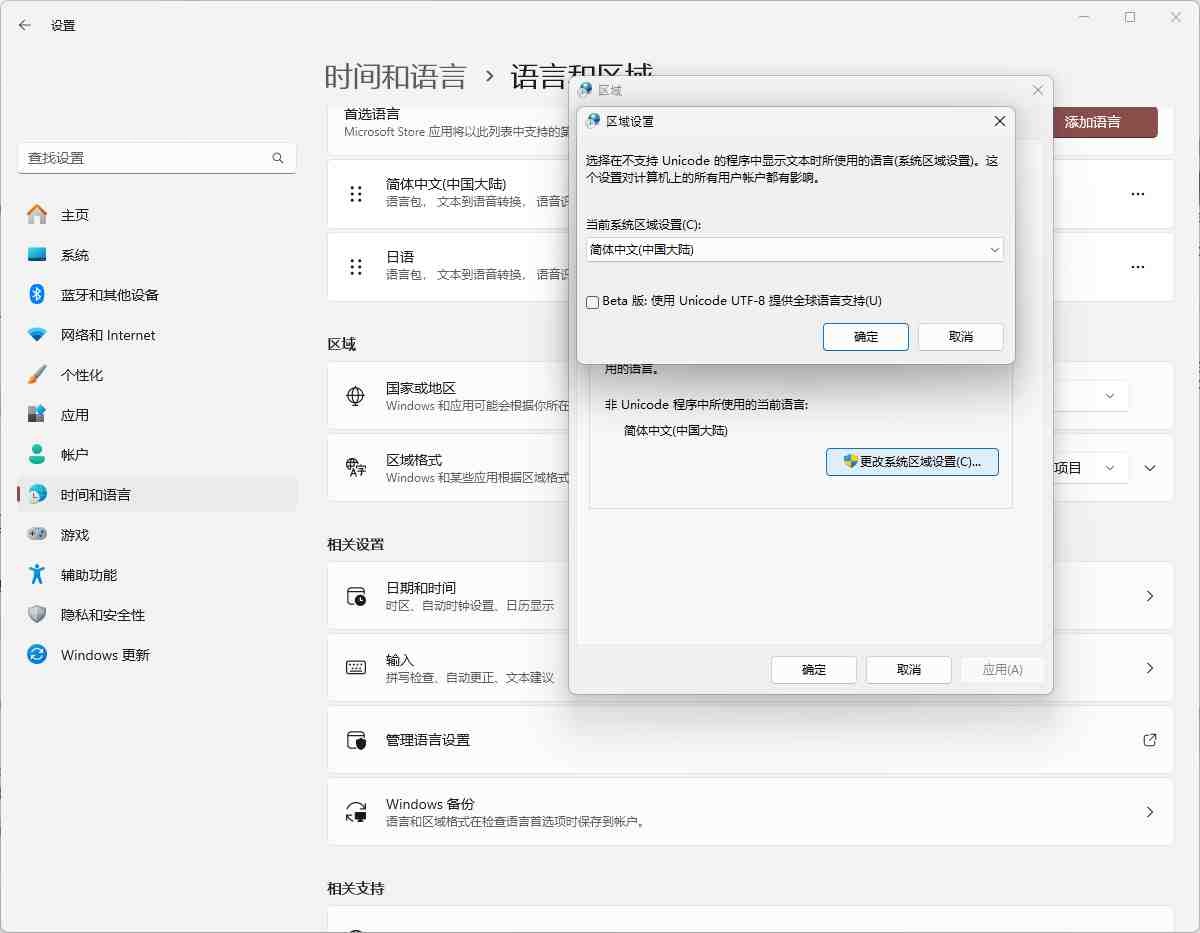This screenshot has width=1200, height=933.
Task: Expand the 区域格式 section chevron
Action: pos(1150,468)
